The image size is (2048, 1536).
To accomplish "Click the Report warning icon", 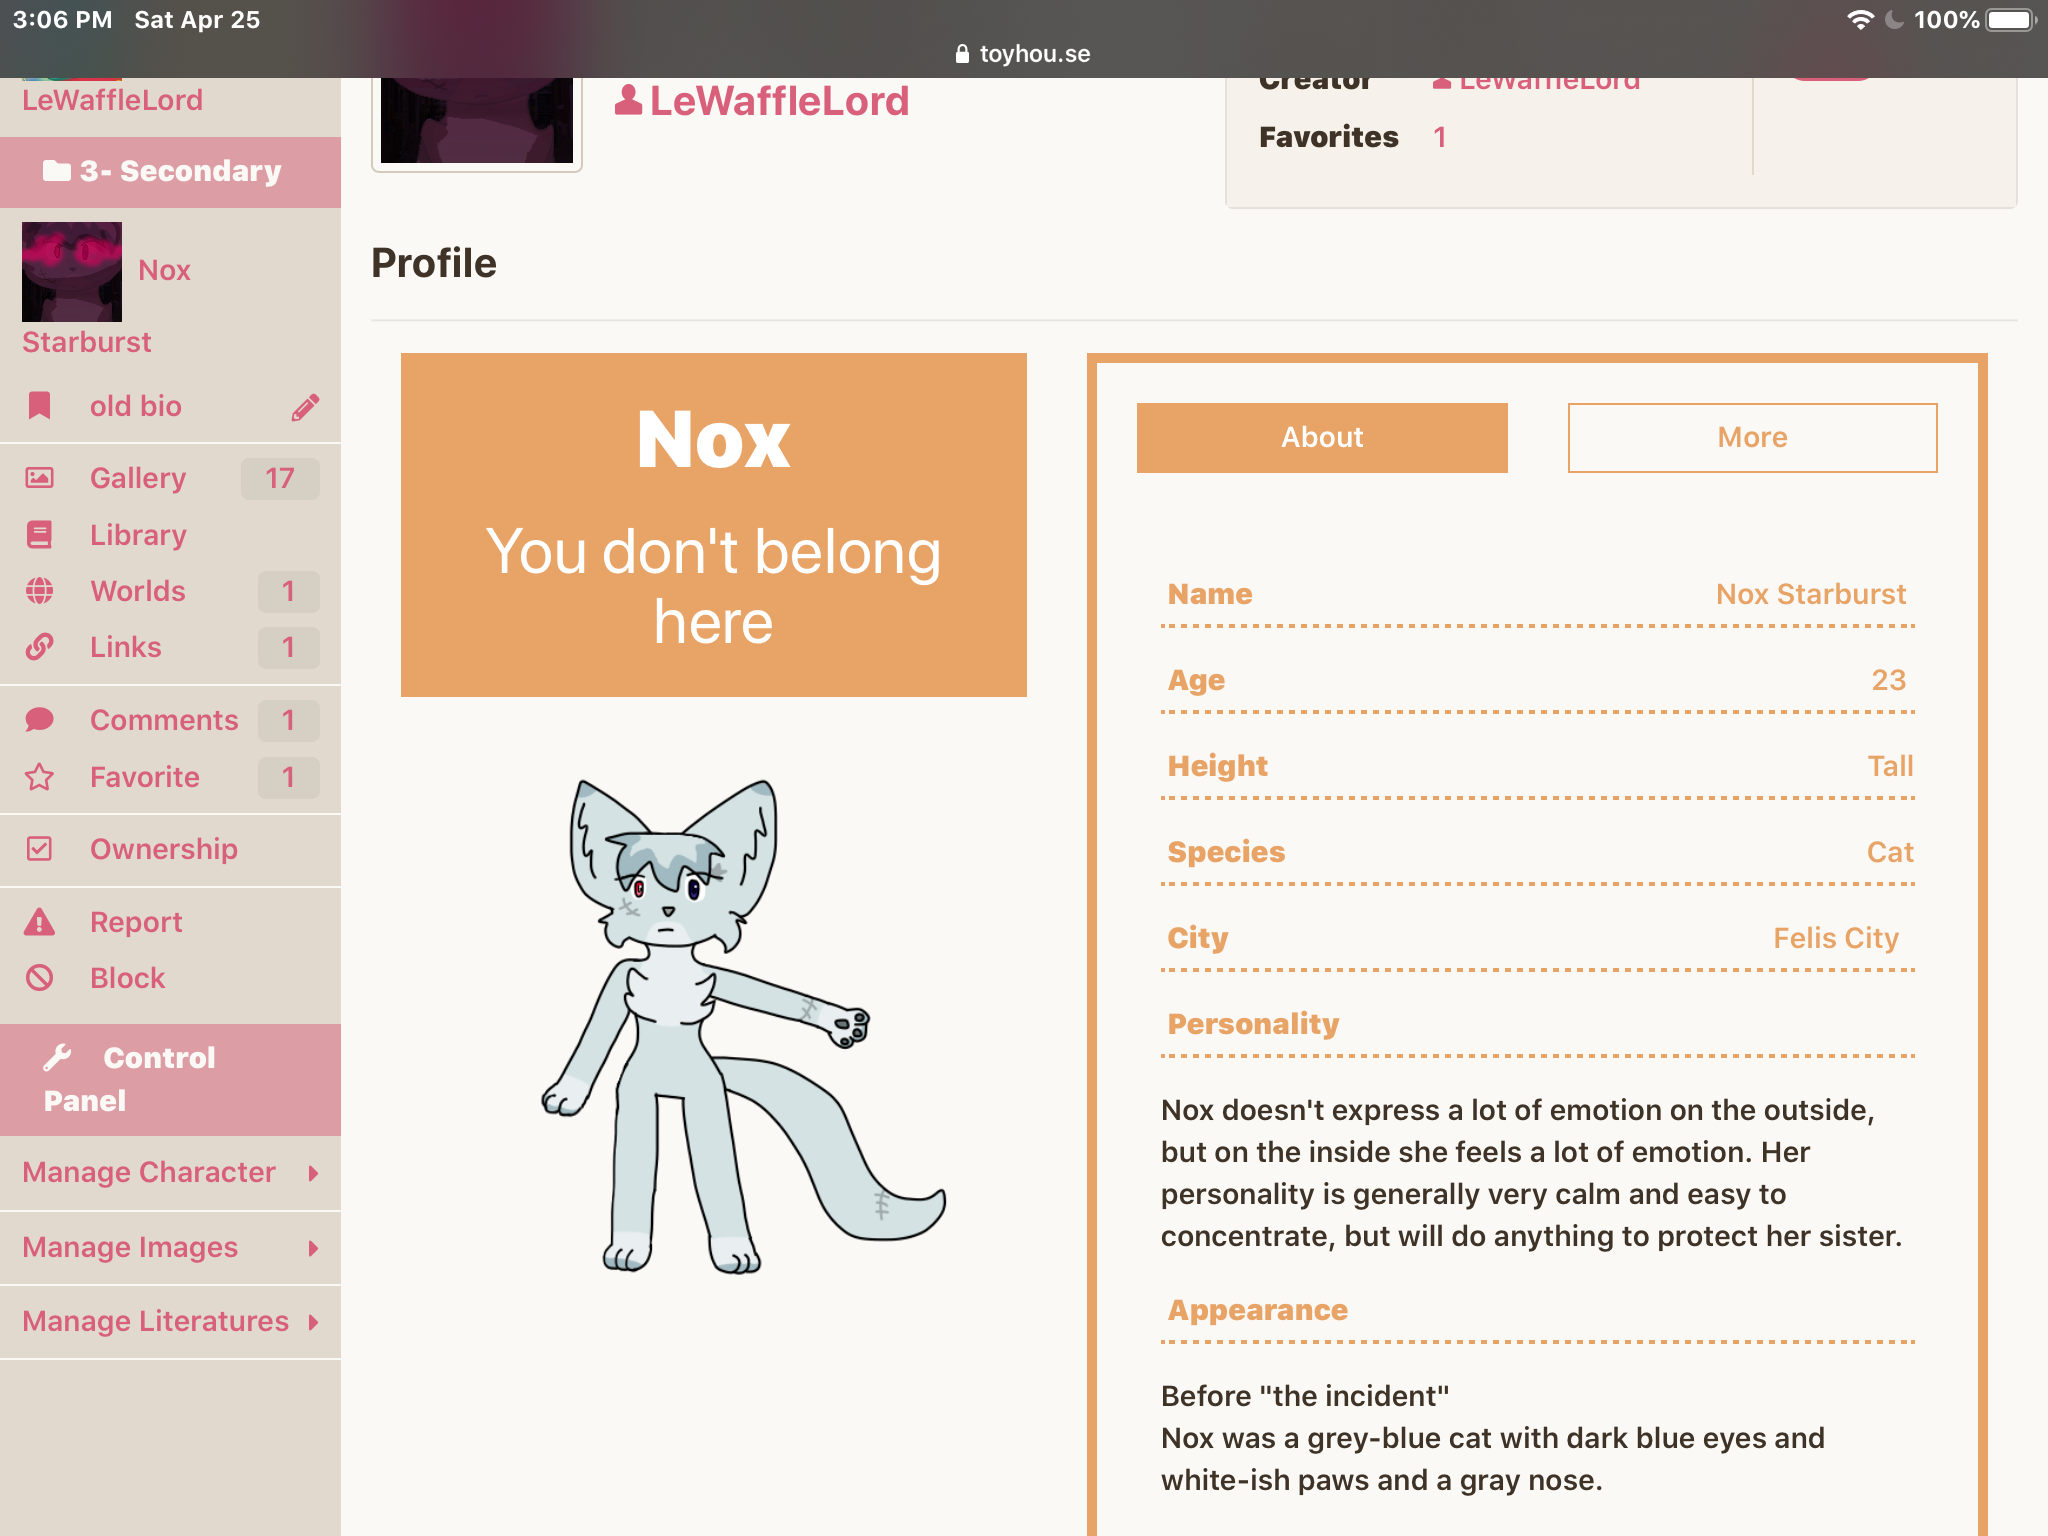I will point(40,921).
